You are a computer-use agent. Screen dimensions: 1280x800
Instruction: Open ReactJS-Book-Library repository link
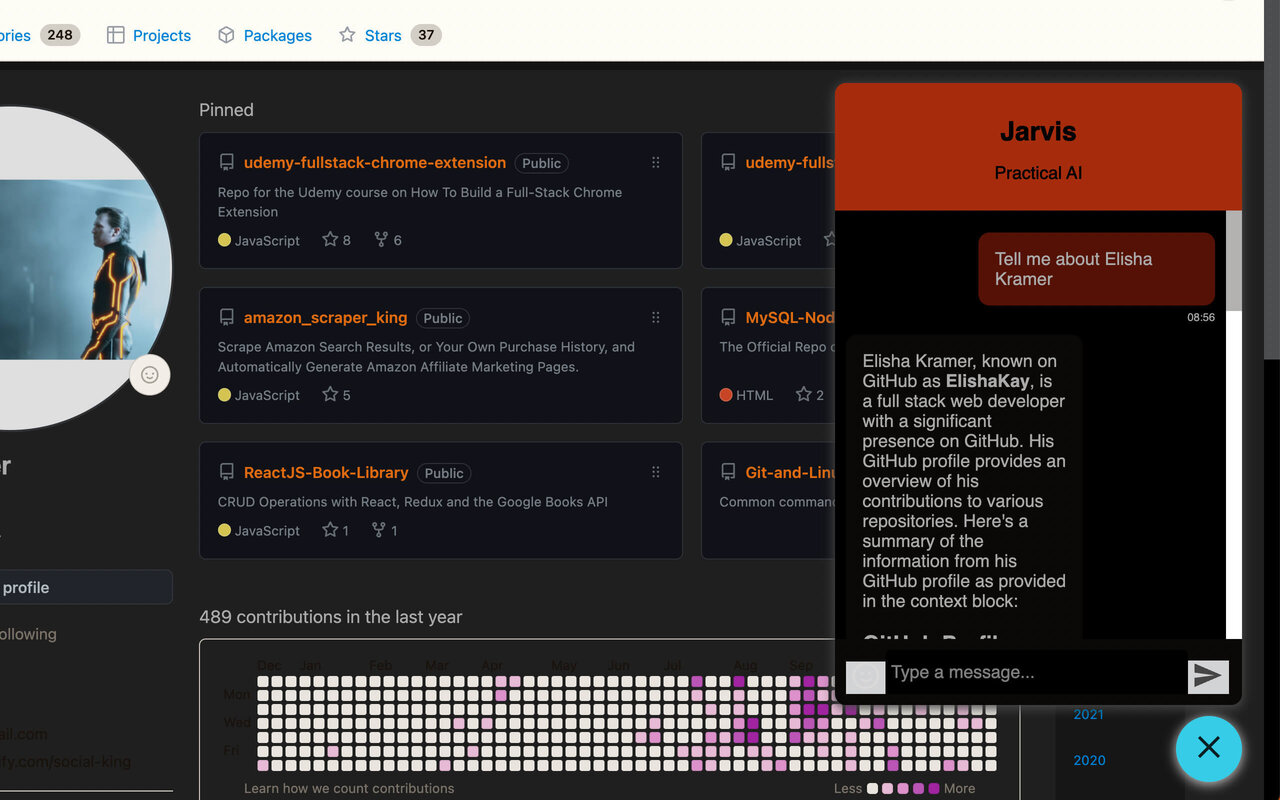(326, 473)
